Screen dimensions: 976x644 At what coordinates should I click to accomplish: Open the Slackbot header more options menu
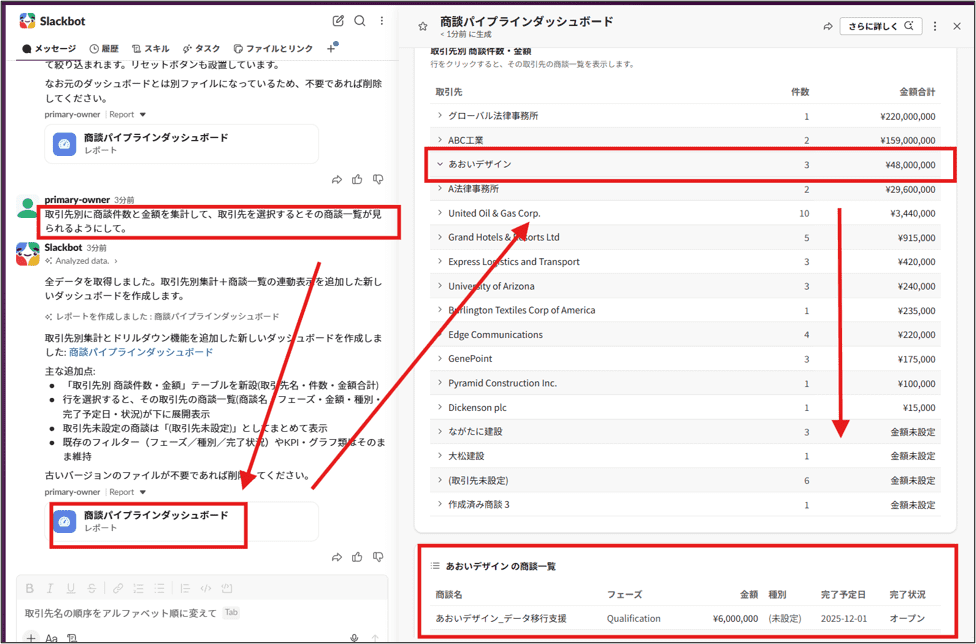(382, 21)
